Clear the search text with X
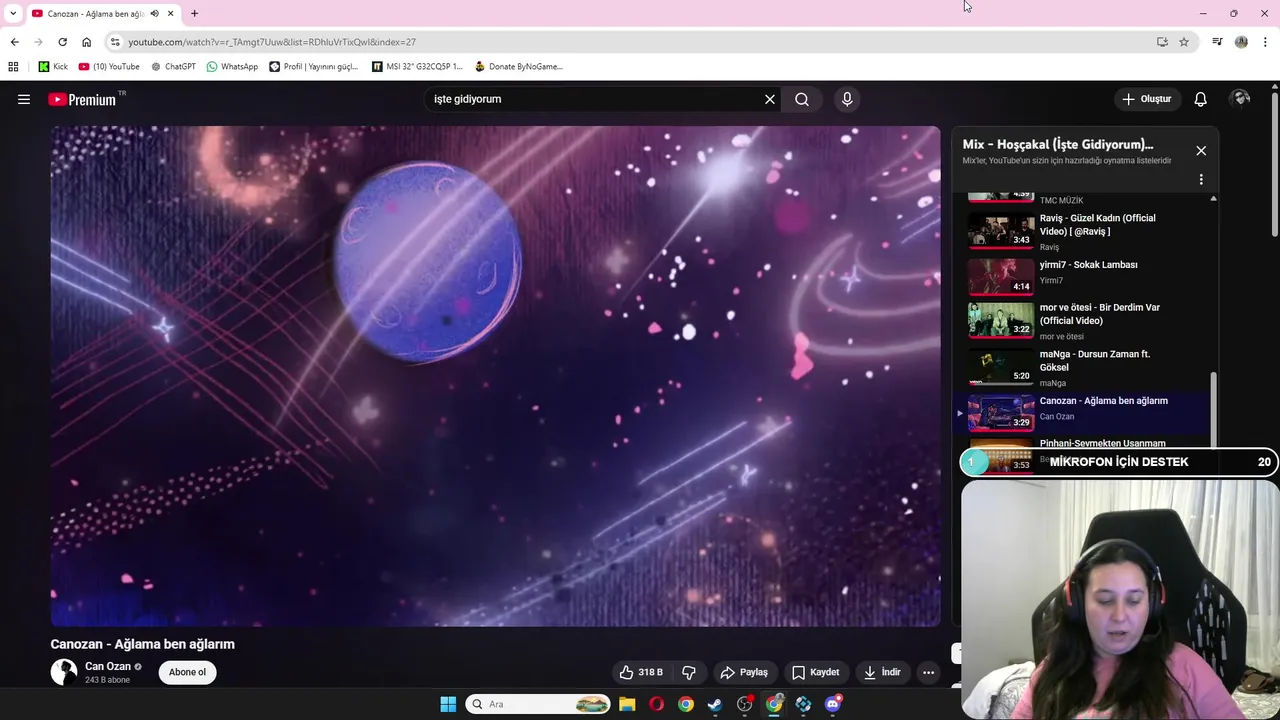Image resolution: width=1280 pixels, height=720 pixels. [x=770, y=99]
